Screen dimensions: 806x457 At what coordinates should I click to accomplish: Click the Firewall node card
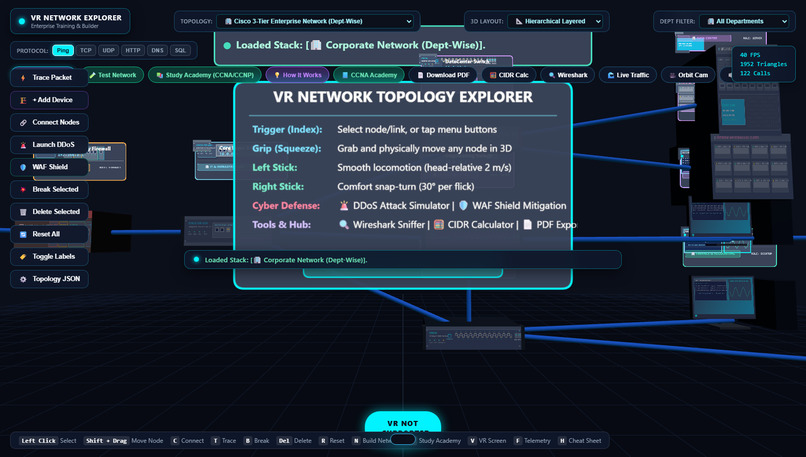tap(106, 161)
